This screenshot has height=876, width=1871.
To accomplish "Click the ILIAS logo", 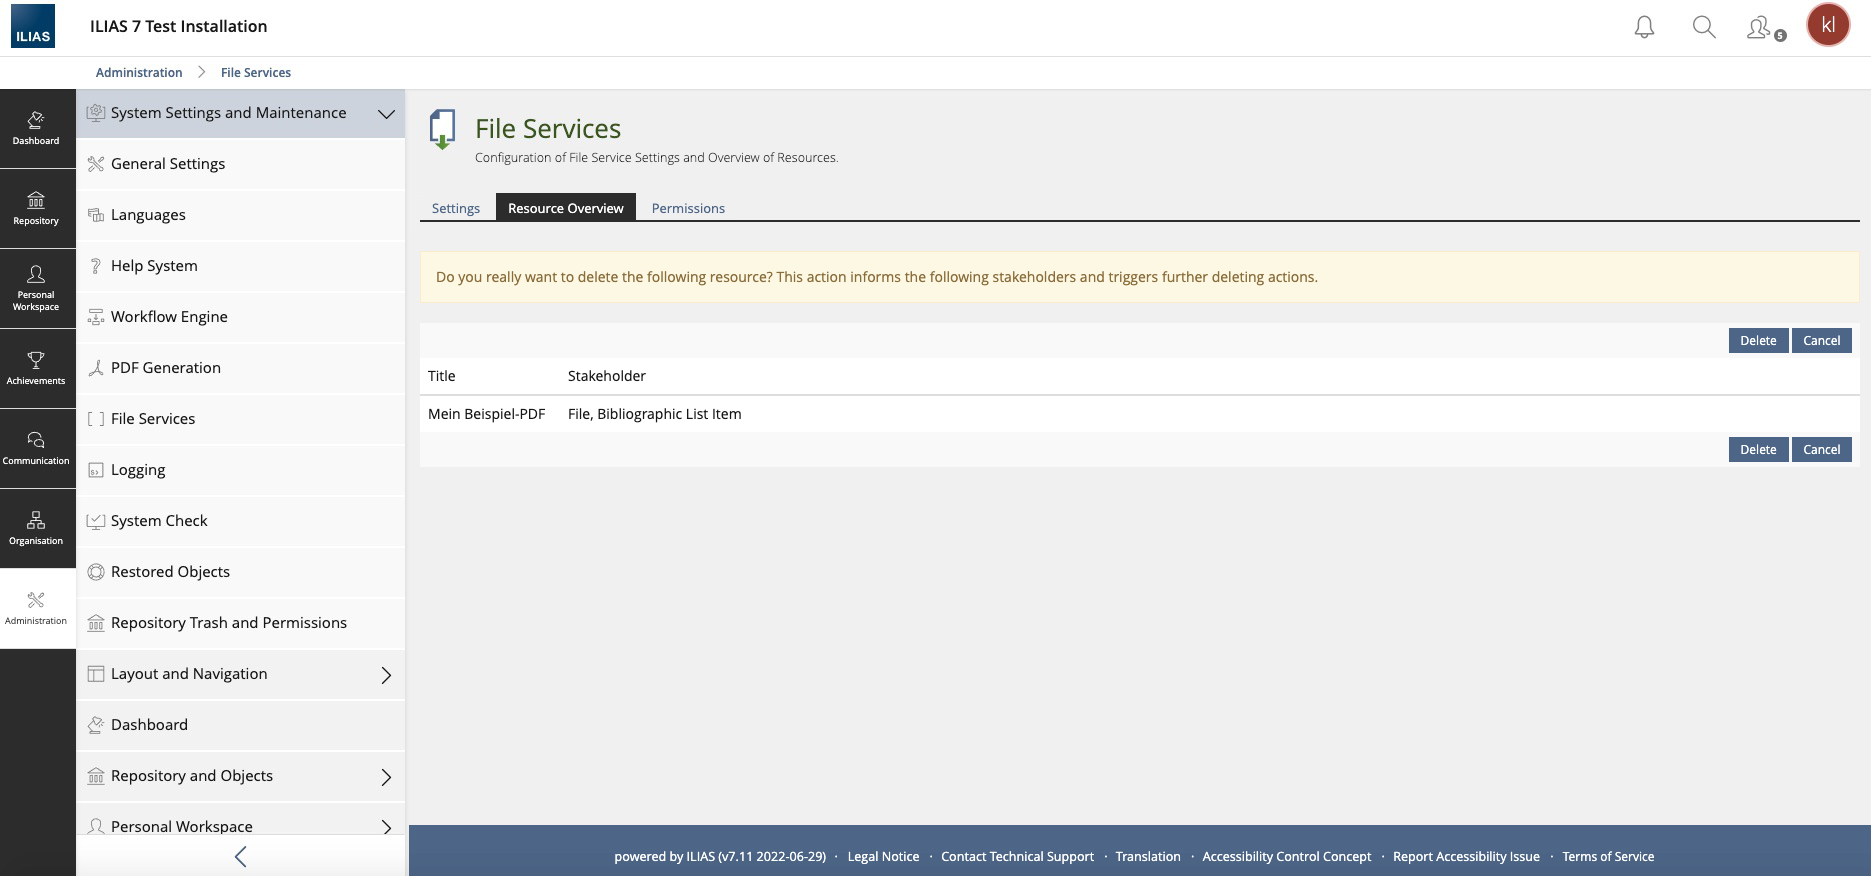I will 33,27.
